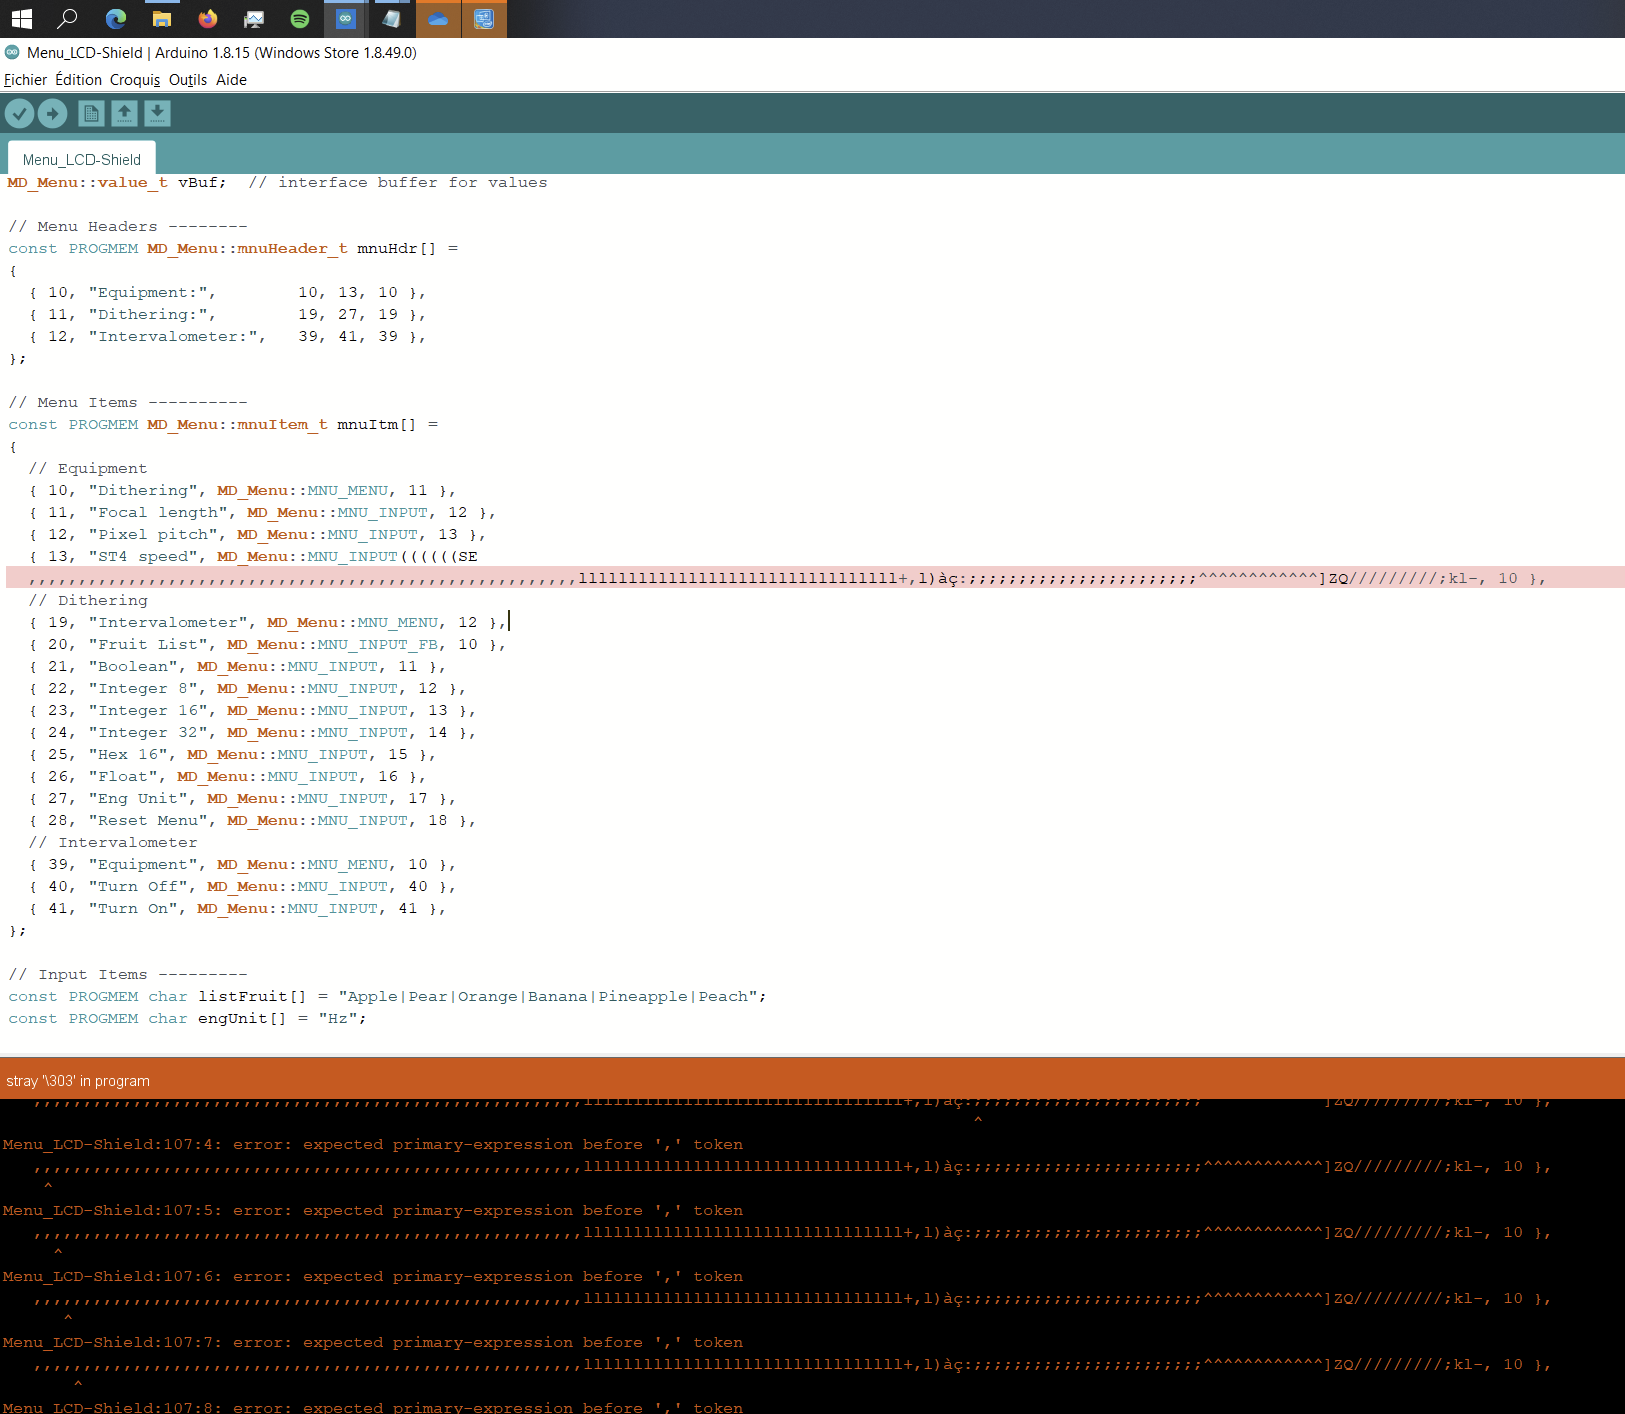Viewport: 1625px width, 1414px height.
Task: Click the engUnit[] "Hz" declaration line
Action: point(188,1019)
